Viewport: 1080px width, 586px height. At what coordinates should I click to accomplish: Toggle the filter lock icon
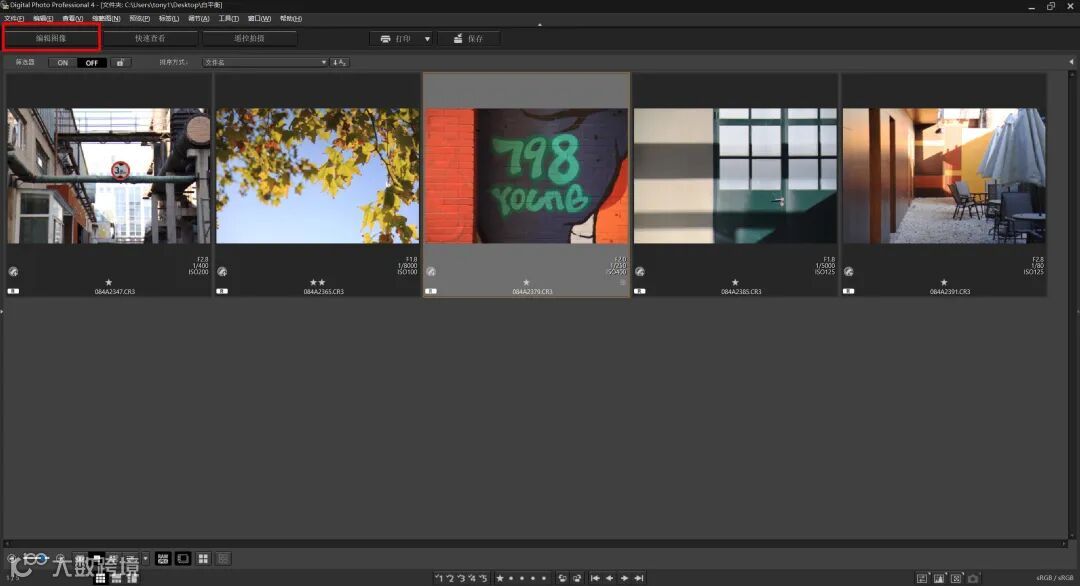click(120, 62)
